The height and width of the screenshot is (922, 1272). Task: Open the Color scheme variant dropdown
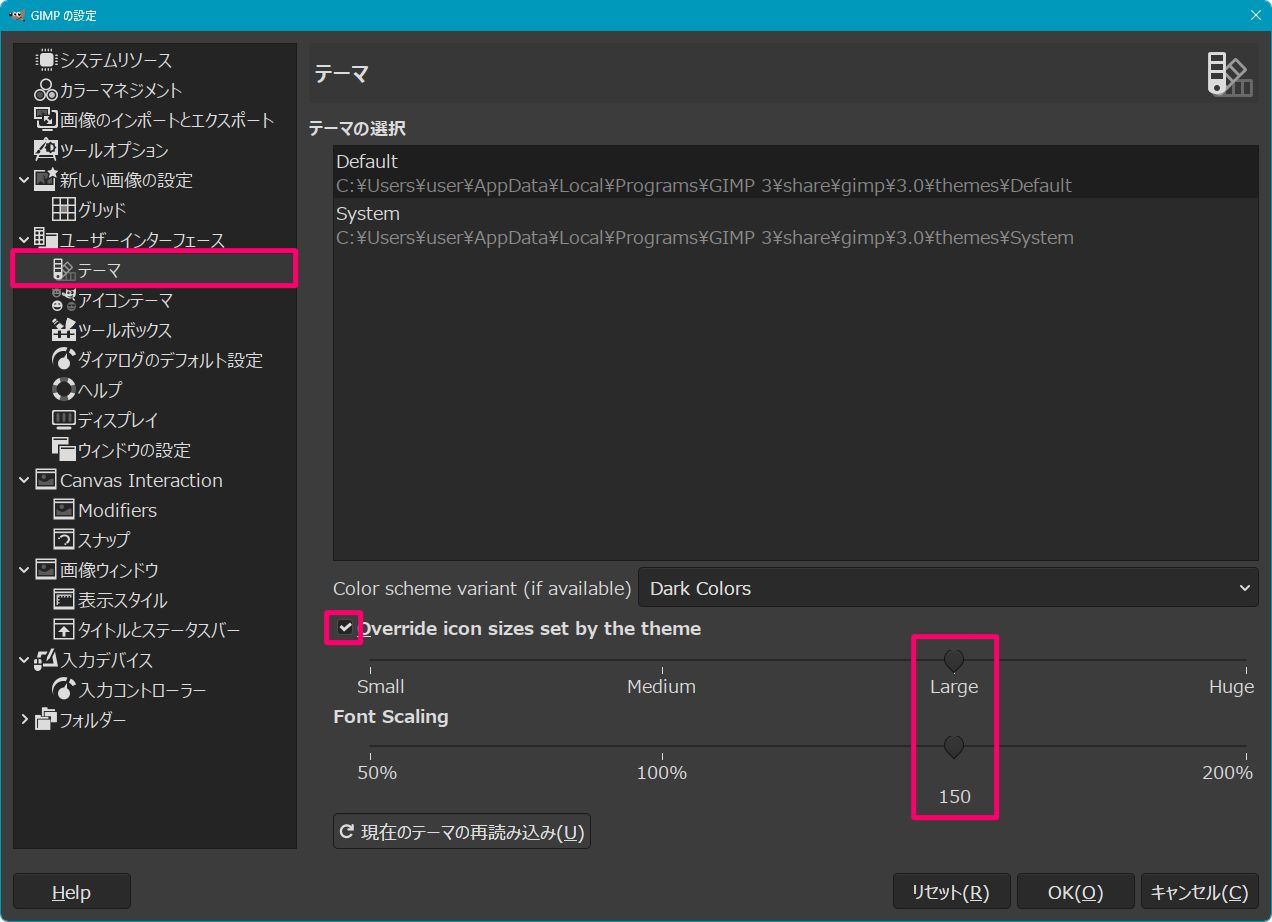[948, 588]
